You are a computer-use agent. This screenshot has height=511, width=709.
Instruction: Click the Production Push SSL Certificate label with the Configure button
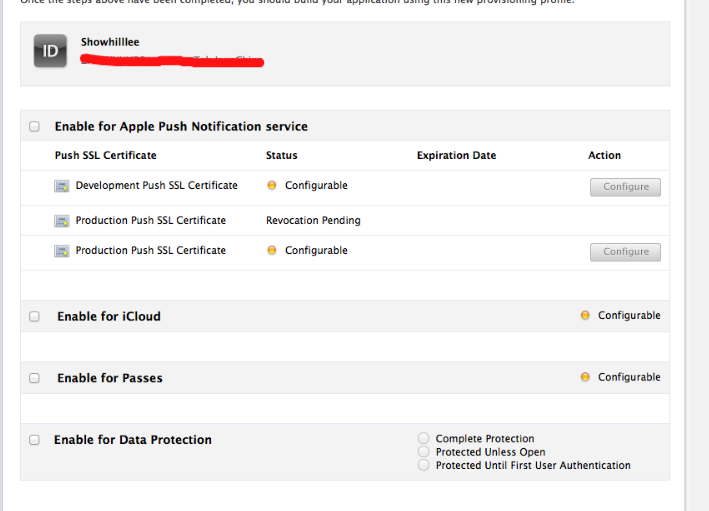(151, 250)
